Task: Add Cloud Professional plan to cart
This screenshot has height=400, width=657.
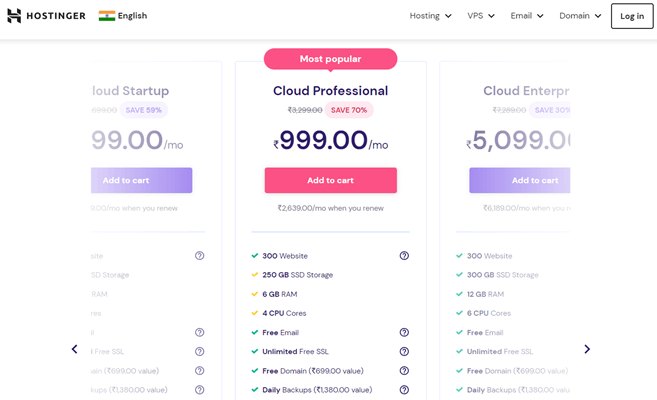Action: (331, 181)
